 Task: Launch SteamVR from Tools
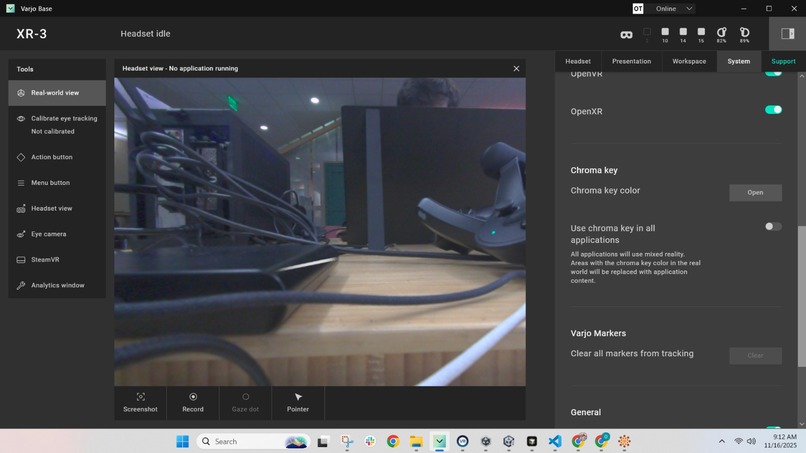click(x=57, y=260)
